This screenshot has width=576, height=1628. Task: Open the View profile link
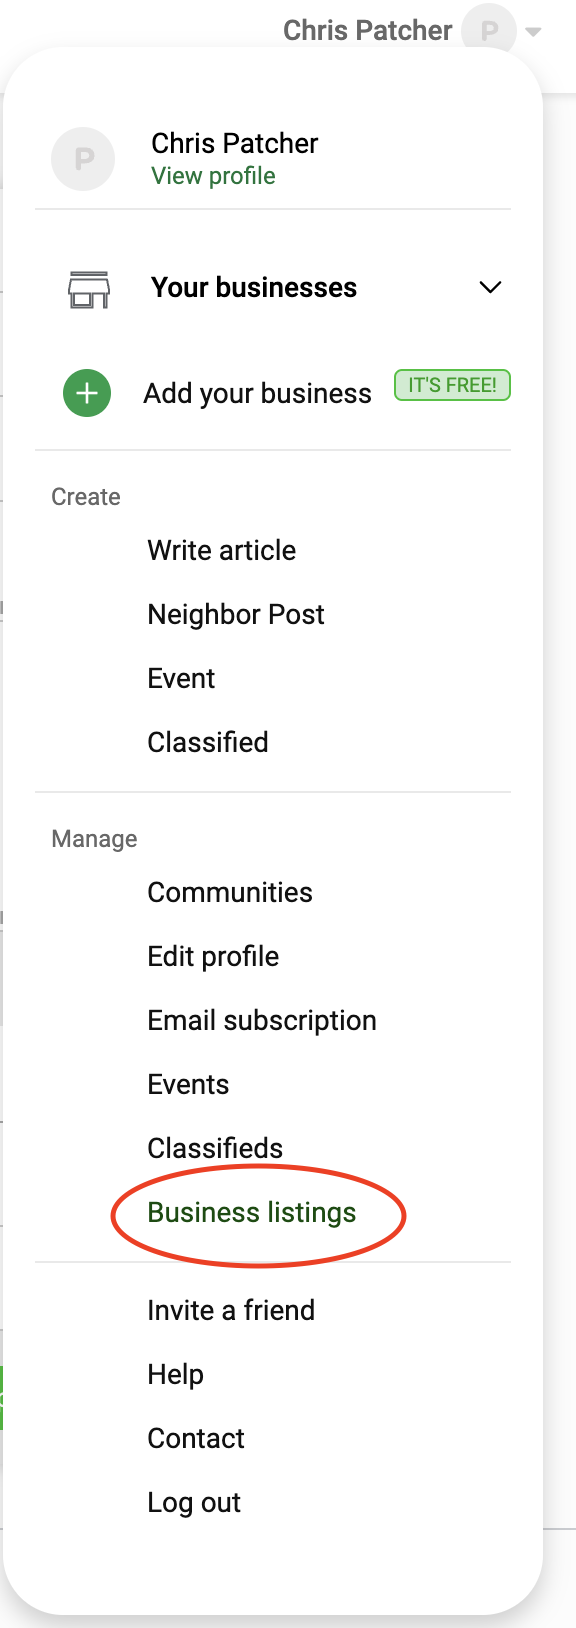213,176
